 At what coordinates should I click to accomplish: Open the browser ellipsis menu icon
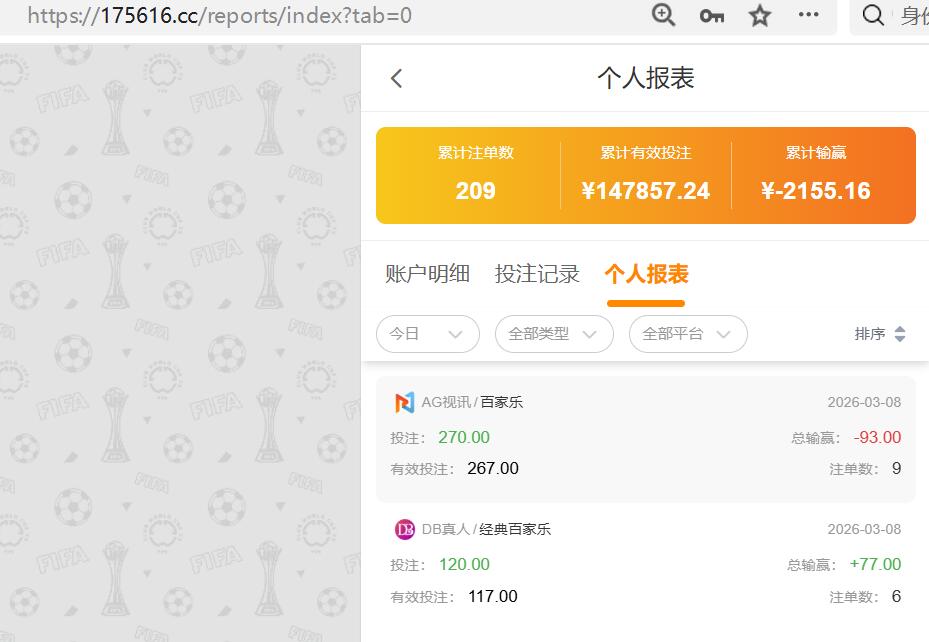[808, 16]
